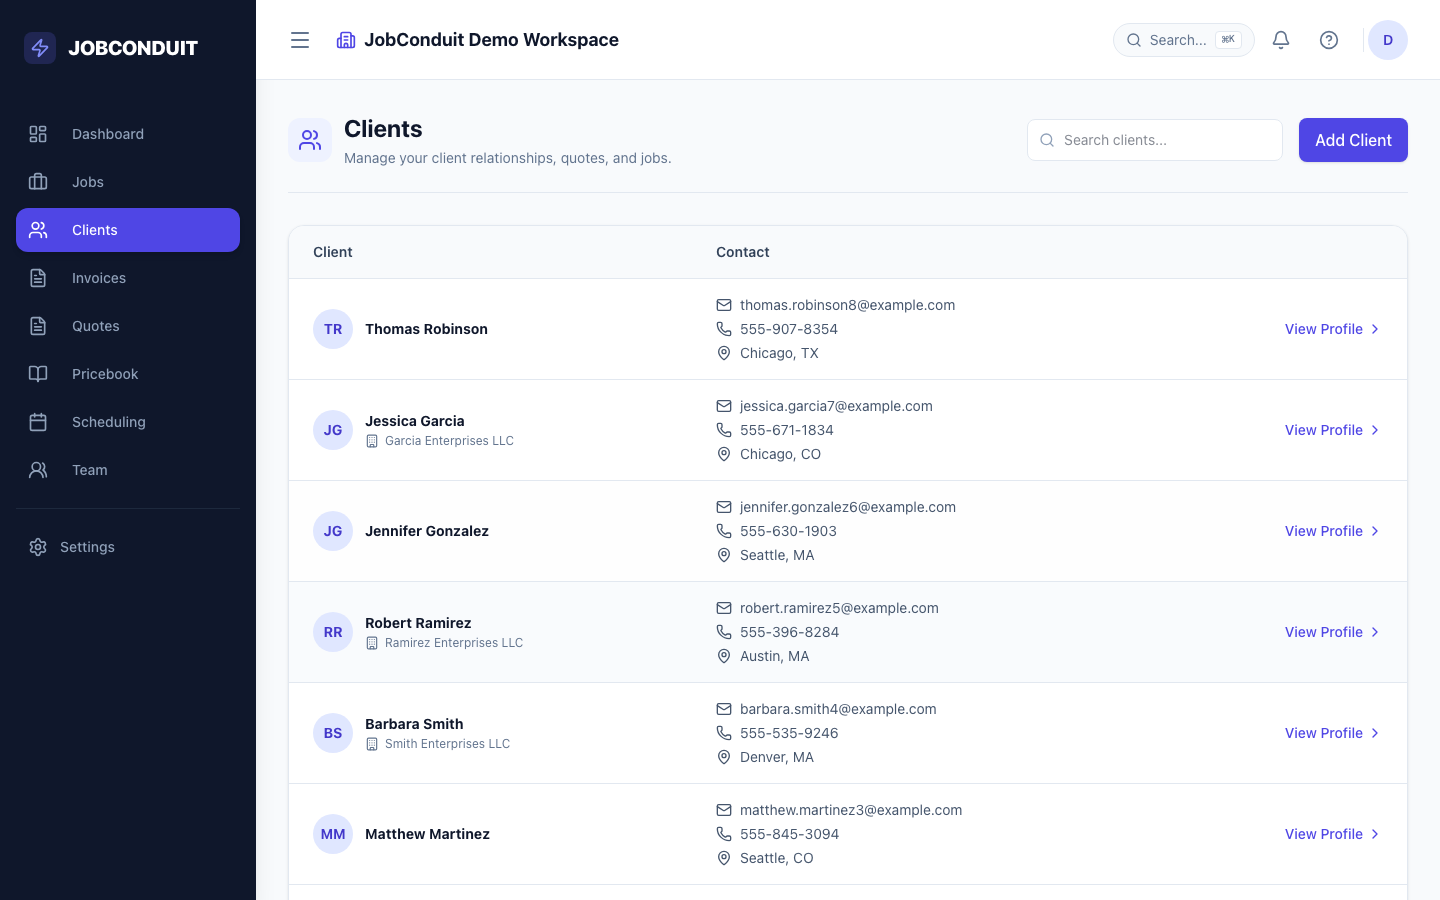Screen dimensions: 1440x900
Task: Click email thomas.robinson8@example.com
Action: [847, 305]
